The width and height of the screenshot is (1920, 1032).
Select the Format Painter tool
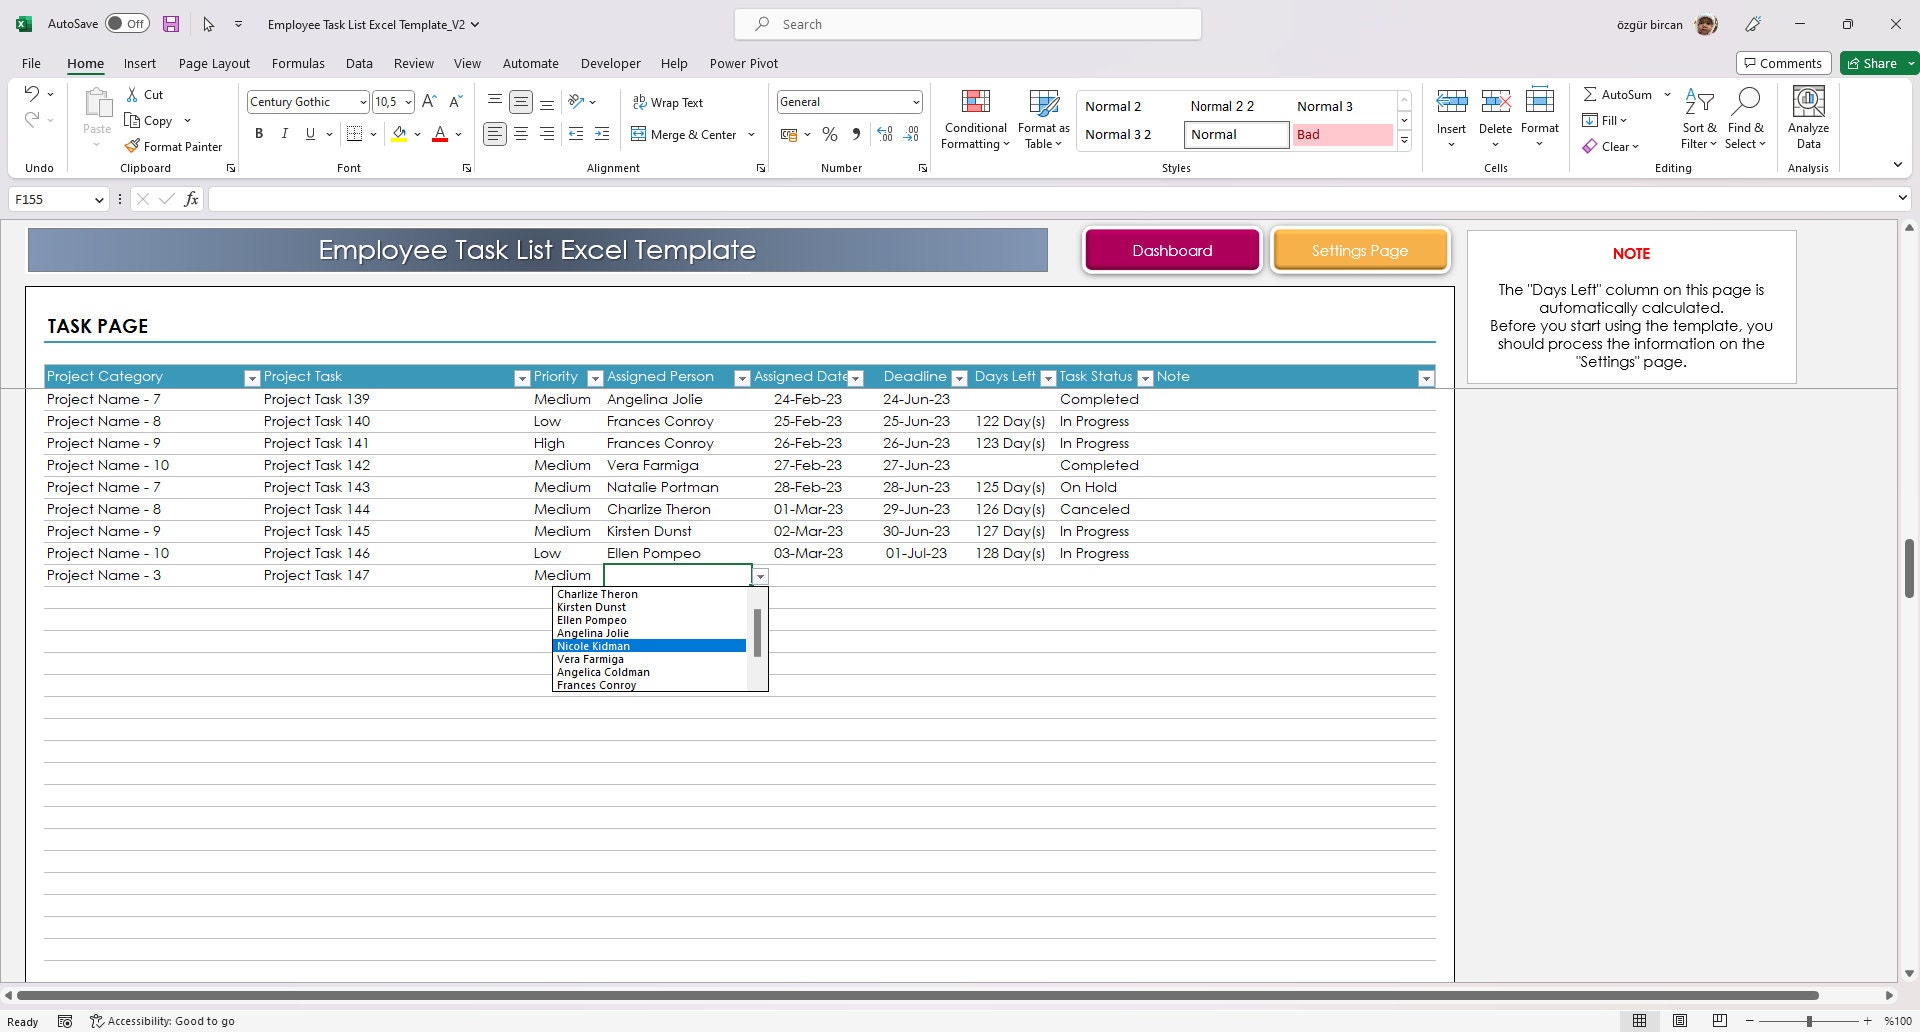(175, 146)
